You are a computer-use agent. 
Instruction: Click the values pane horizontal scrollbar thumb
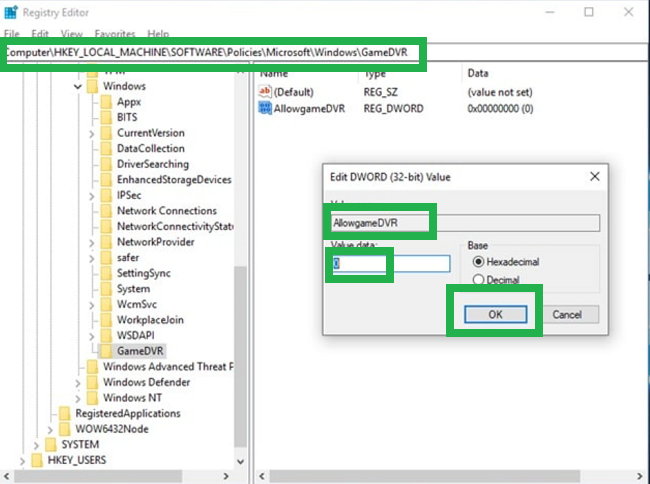tap(424, 476)
